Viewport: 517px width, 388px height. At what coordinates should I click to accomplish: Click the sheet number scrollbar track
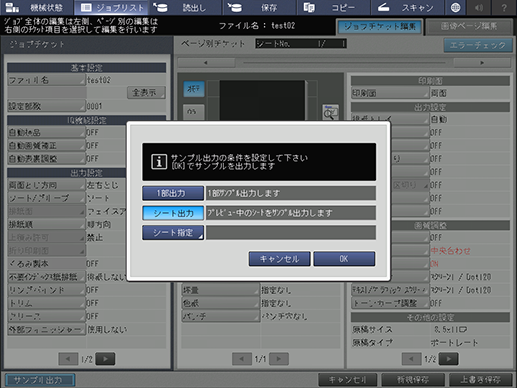click(x=344, y=63)
